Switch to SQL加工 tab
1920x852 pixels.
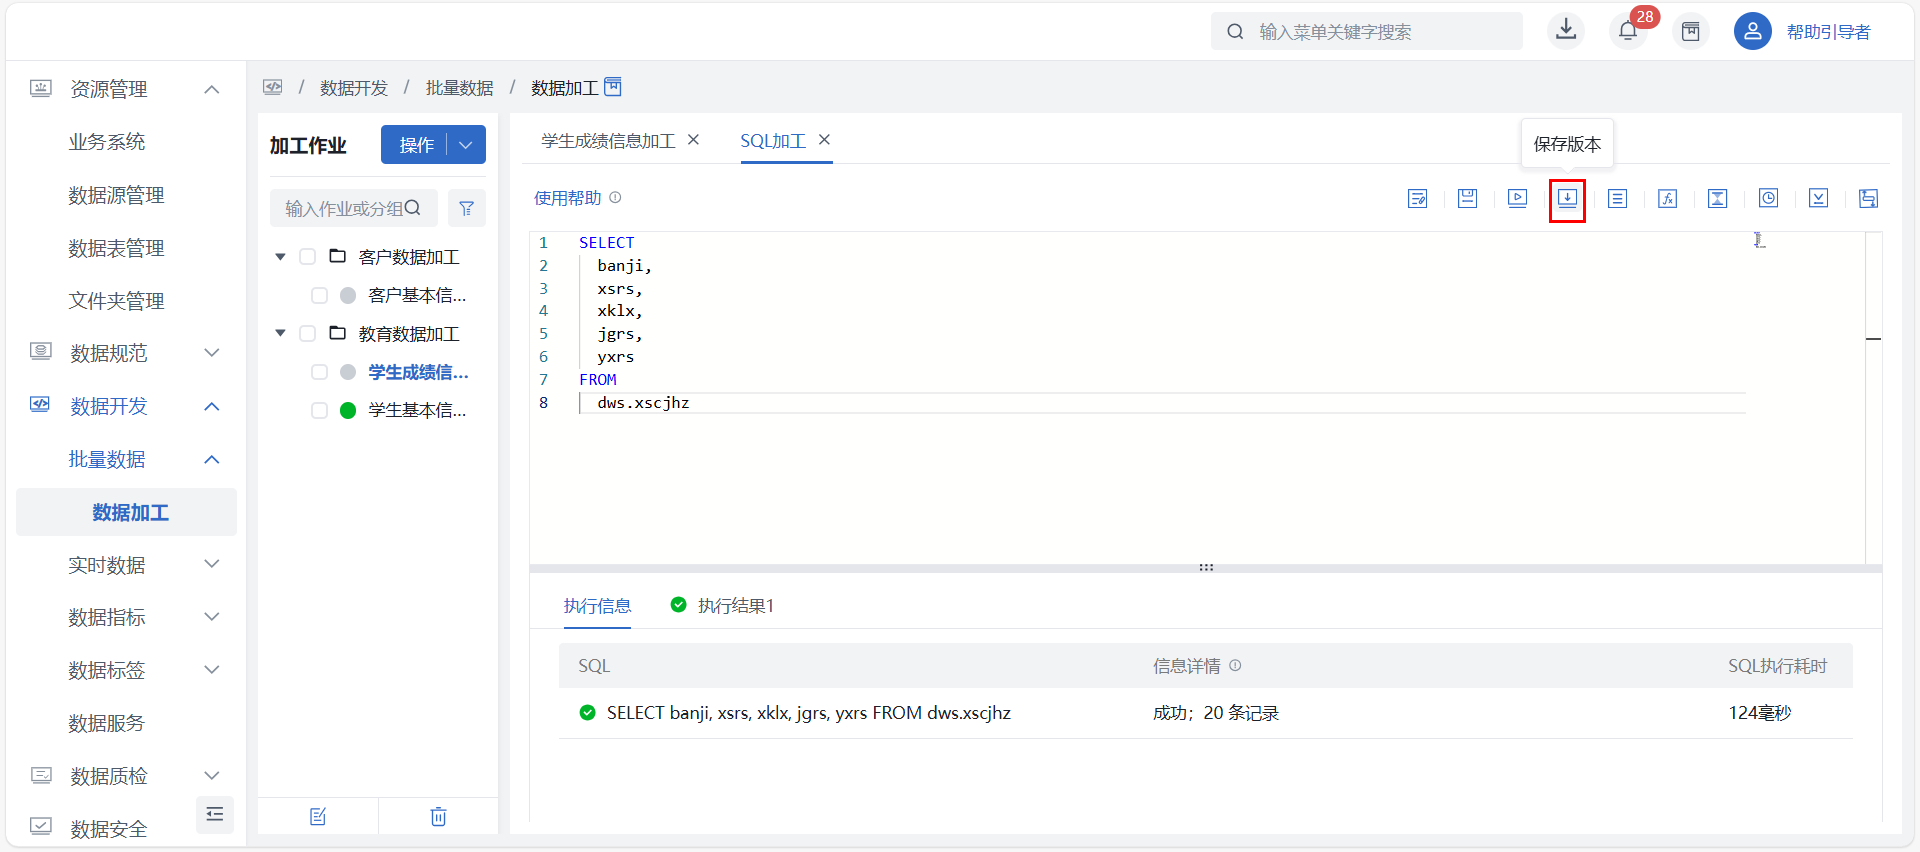(772, 141)
